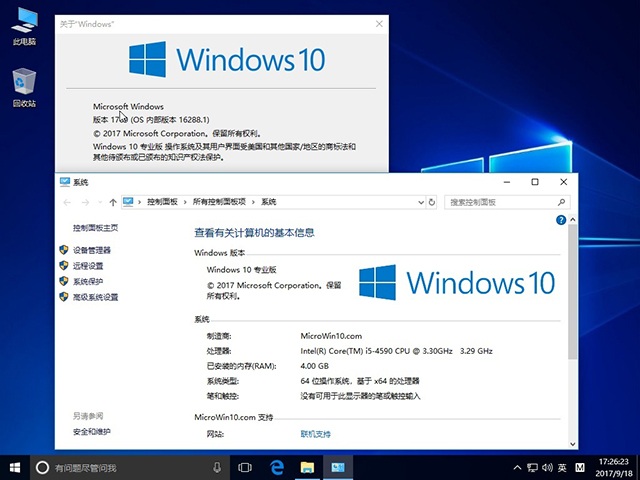Open 控制面板主页 link

click(96, 228)
